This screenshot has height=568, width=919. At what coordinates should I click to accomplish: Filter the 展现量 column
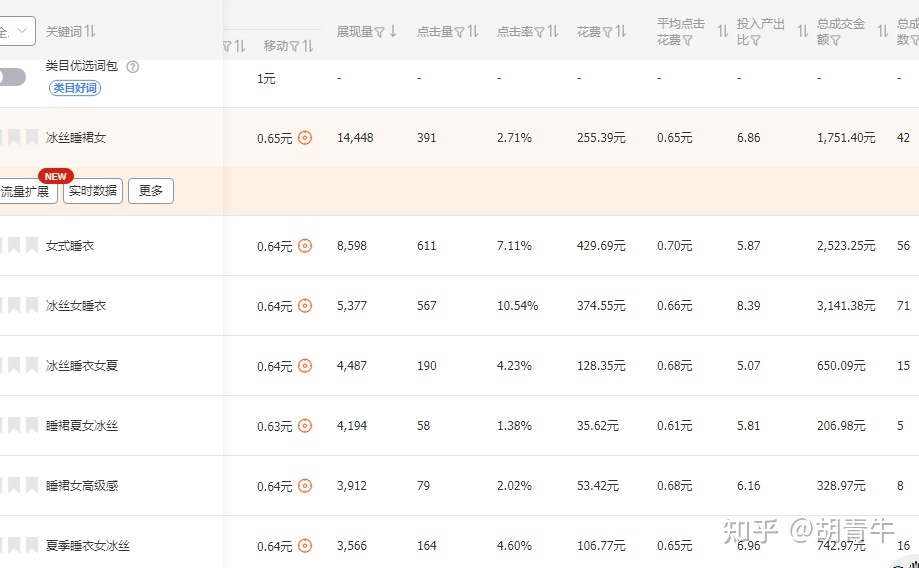[379, 32]
